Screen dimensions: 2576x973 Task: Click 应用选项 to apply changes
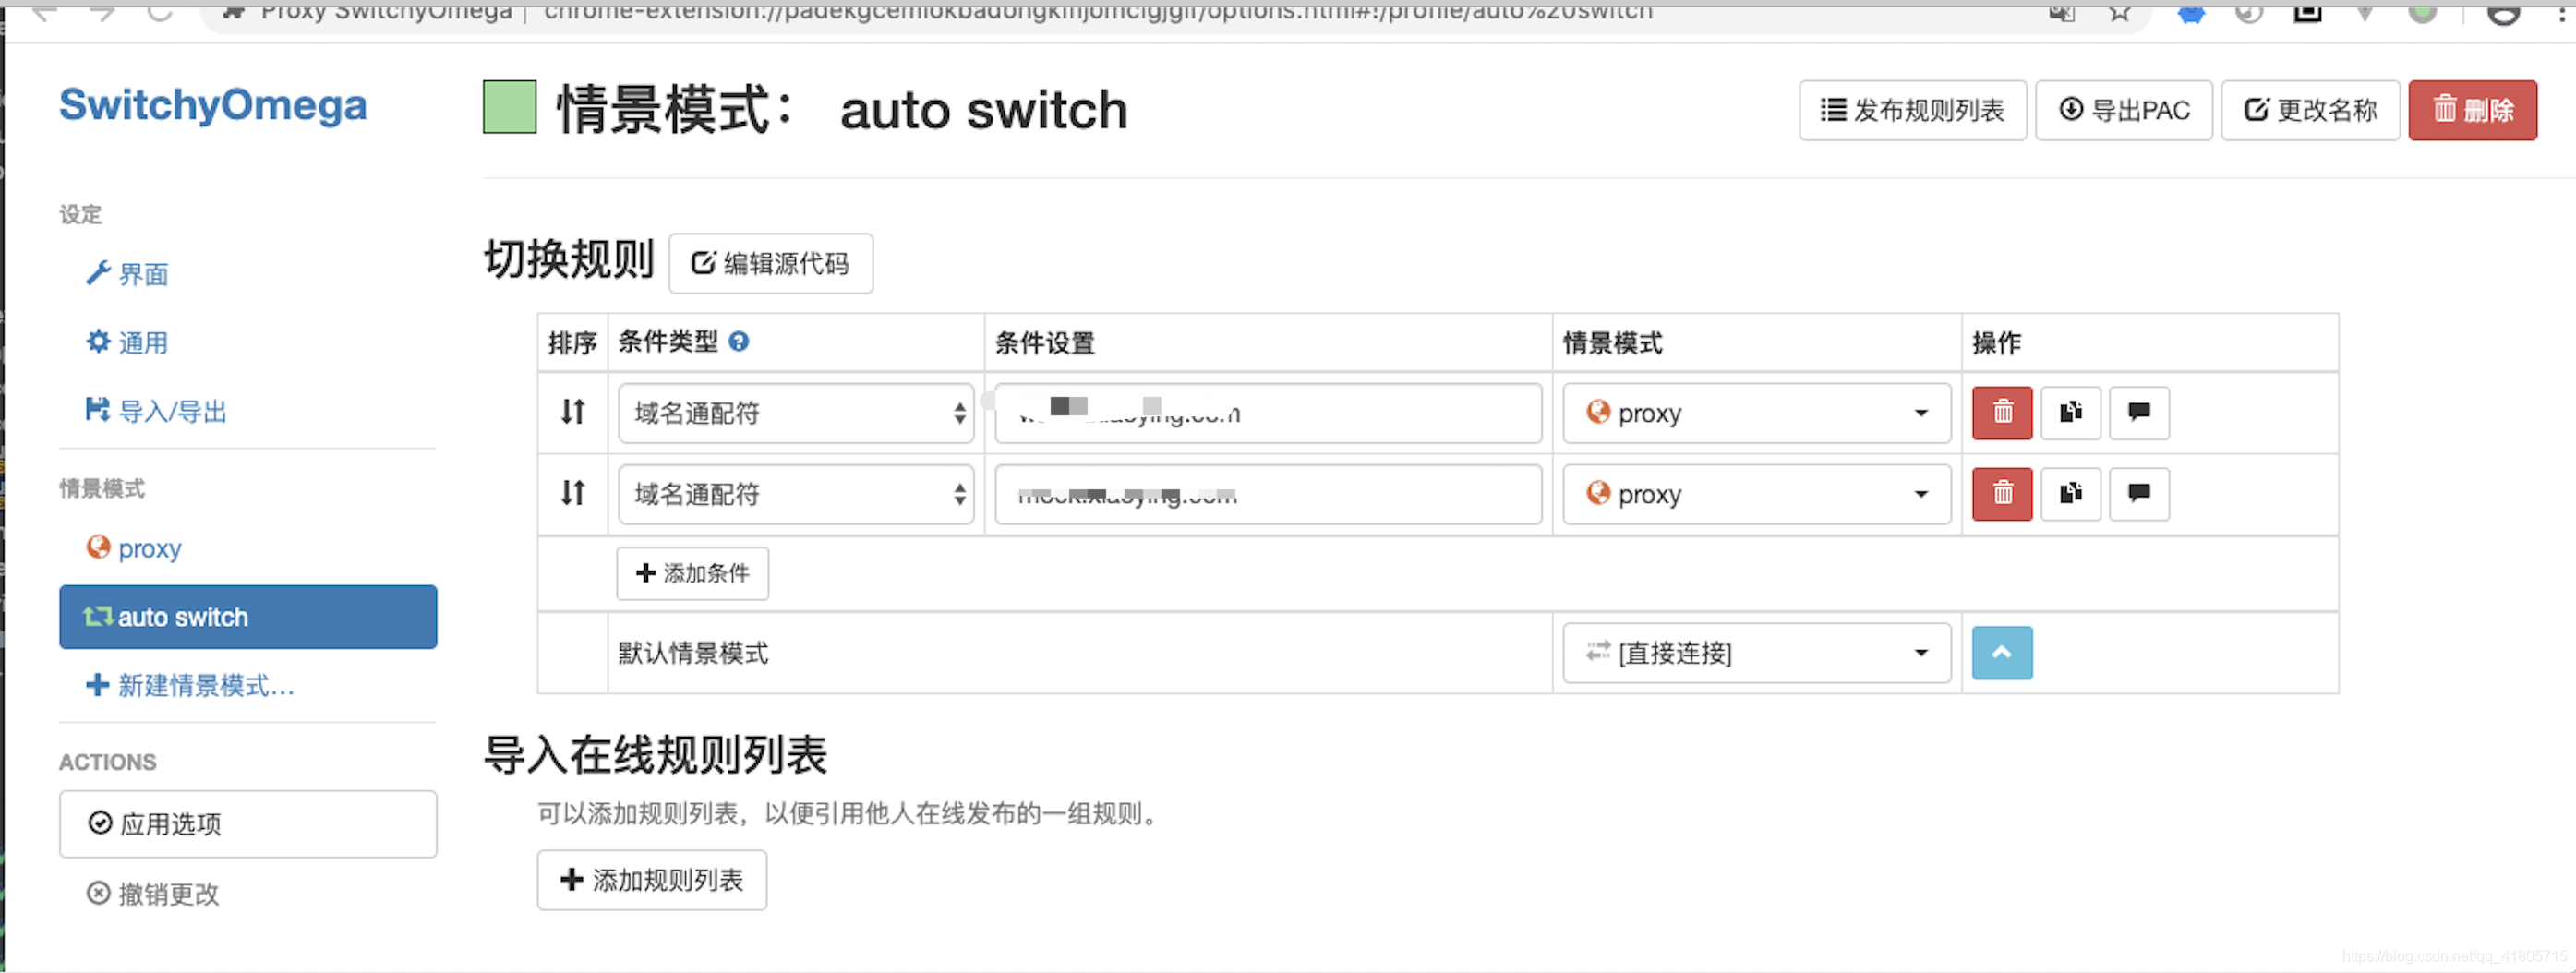(x=248, y=824)
